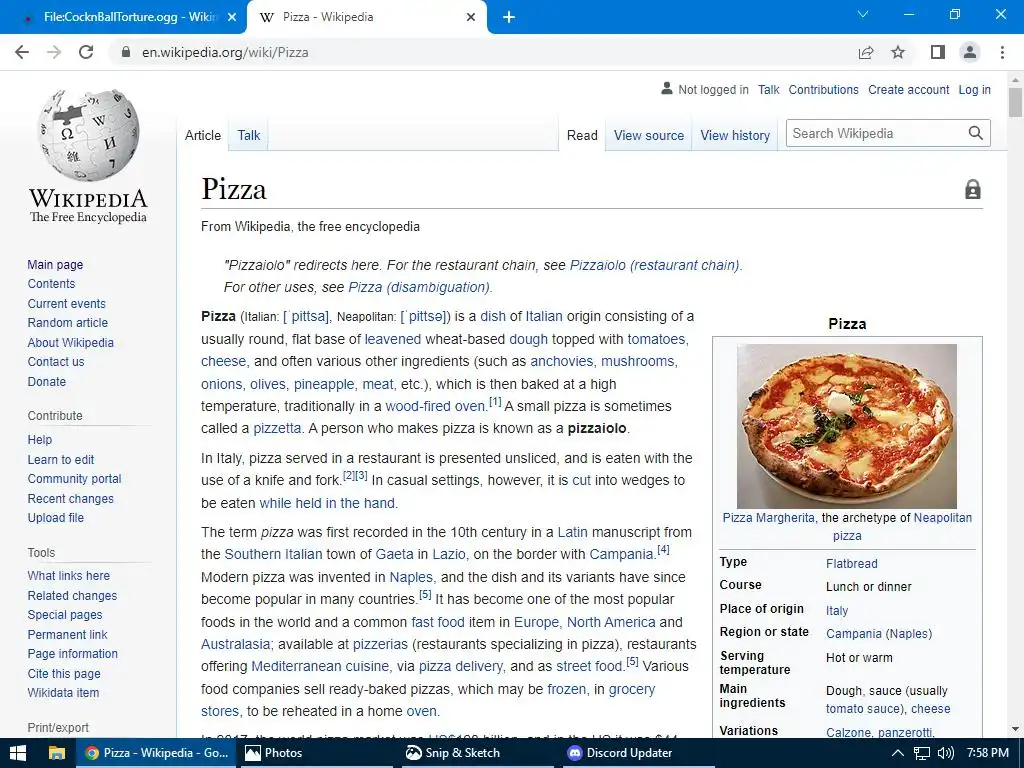The height and width of the screenshot is (768, 1024).
Task: Click the page vertical scrollbar thumb
Action: (1015, 101)
